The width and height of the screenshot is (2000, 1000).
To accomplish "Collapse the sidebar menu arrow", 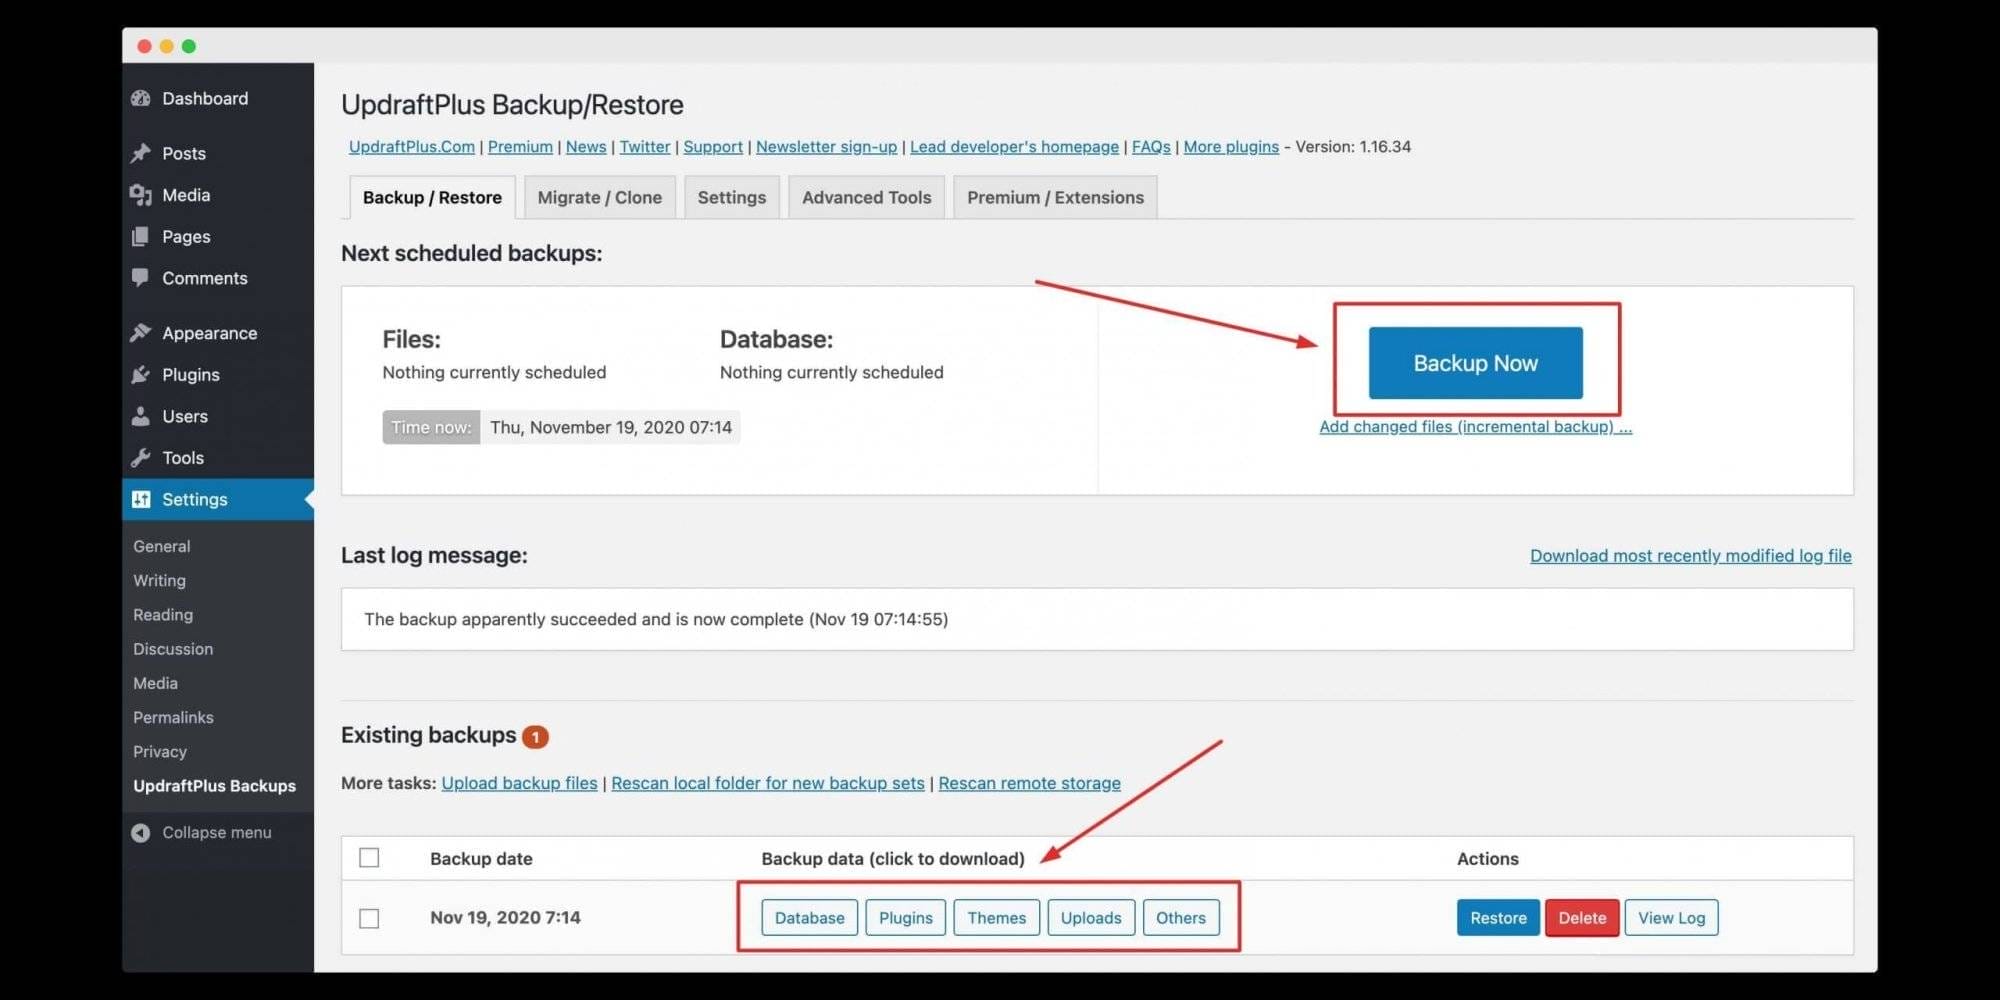I will tap(141, 833).
